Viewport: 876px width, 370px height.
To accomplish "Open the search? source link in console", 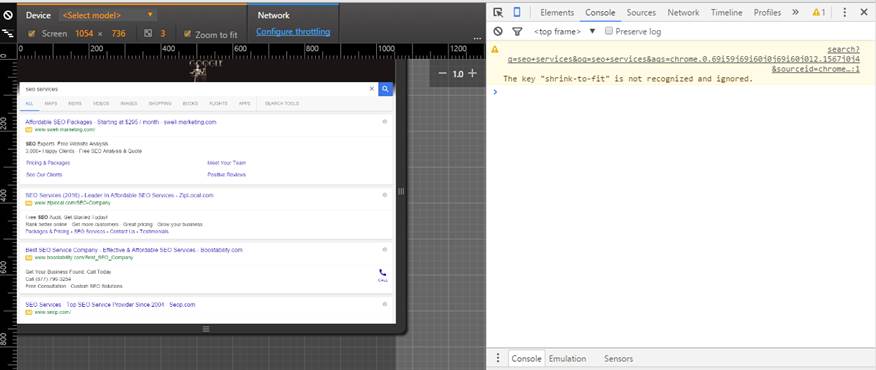I will pos(683,59).
